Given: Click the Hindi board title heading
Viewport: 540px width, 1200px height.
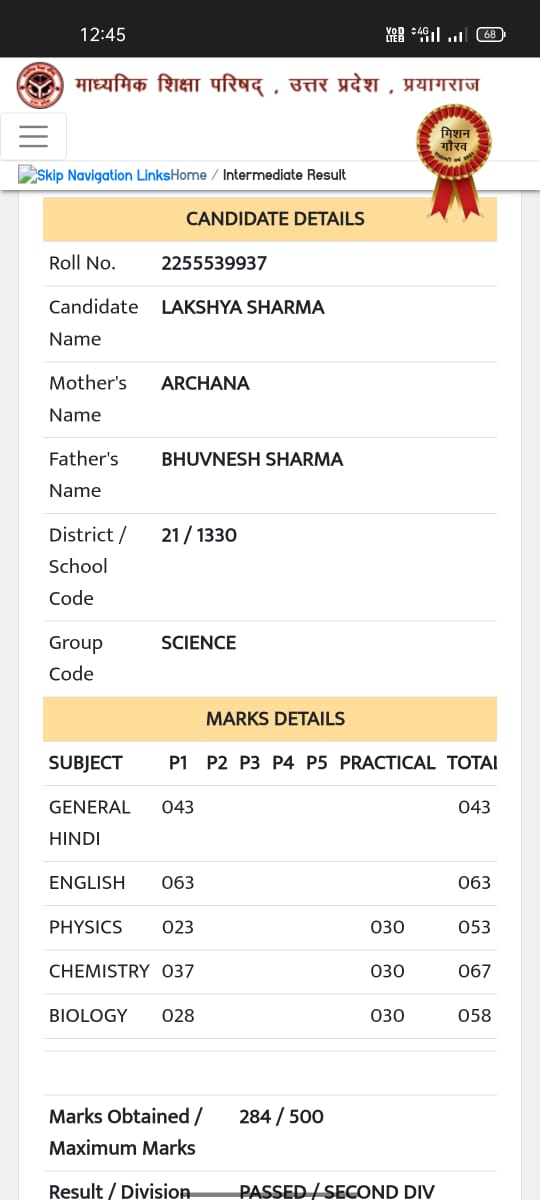Looking at the screenshot, I should click(277, 85).
